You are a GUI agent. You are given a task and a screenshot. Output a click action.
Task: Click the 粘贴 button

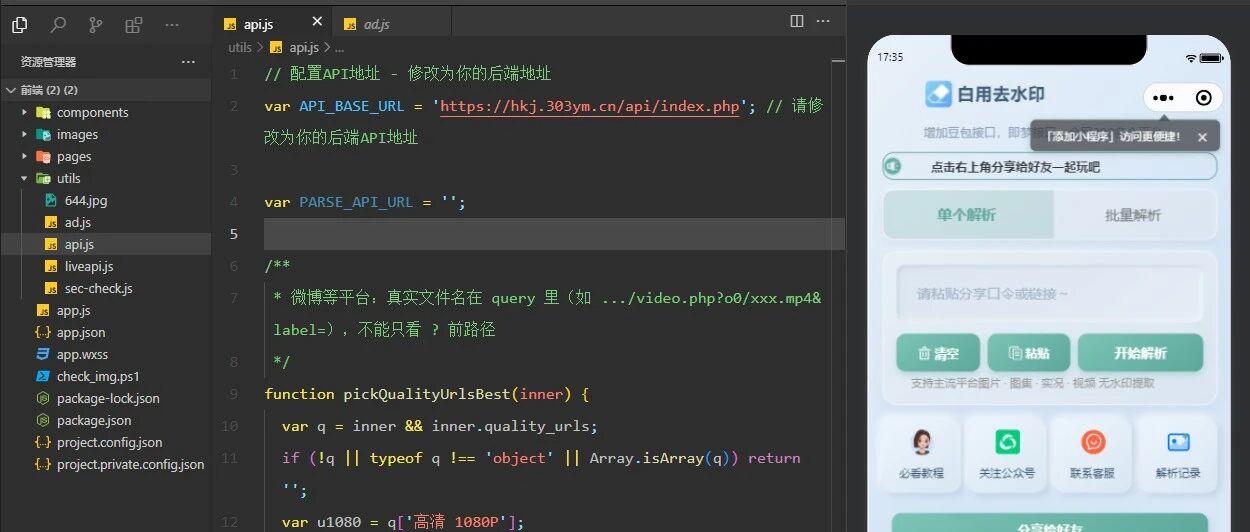click(x=1029, y=353)
